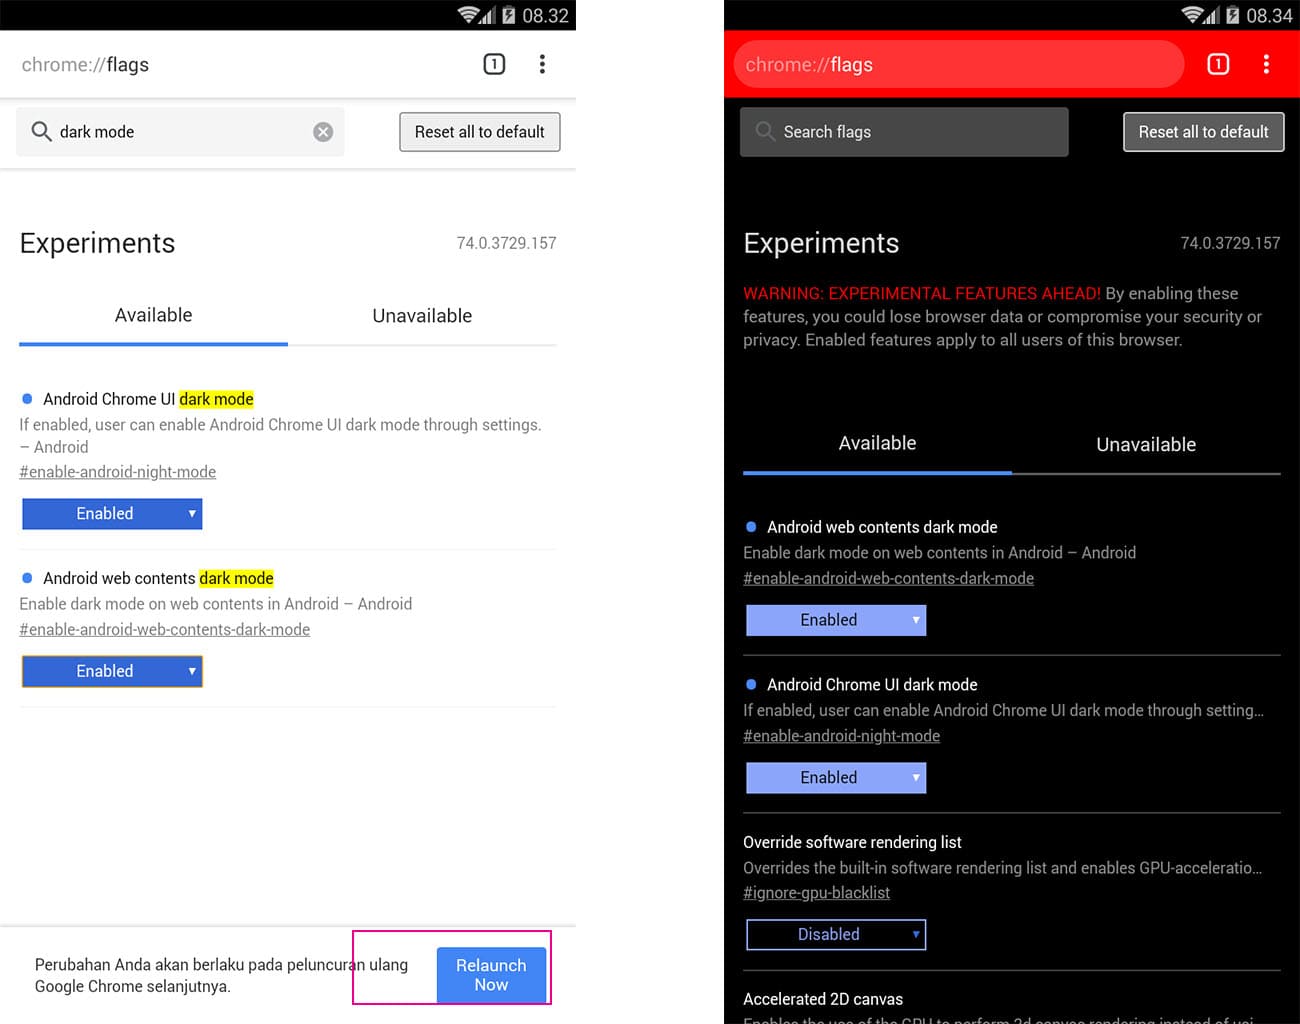
Task: Click the search magnifier beside 'dark mode'
Action: 41,131
